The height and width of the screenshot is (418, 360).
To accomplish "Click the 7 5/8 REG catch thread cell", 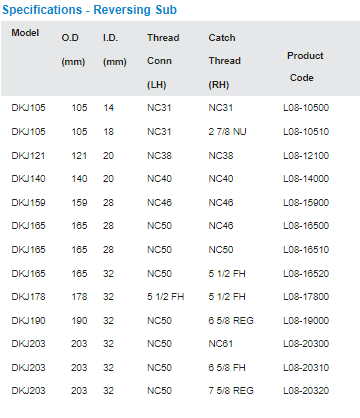I will [x=231, y=391].
